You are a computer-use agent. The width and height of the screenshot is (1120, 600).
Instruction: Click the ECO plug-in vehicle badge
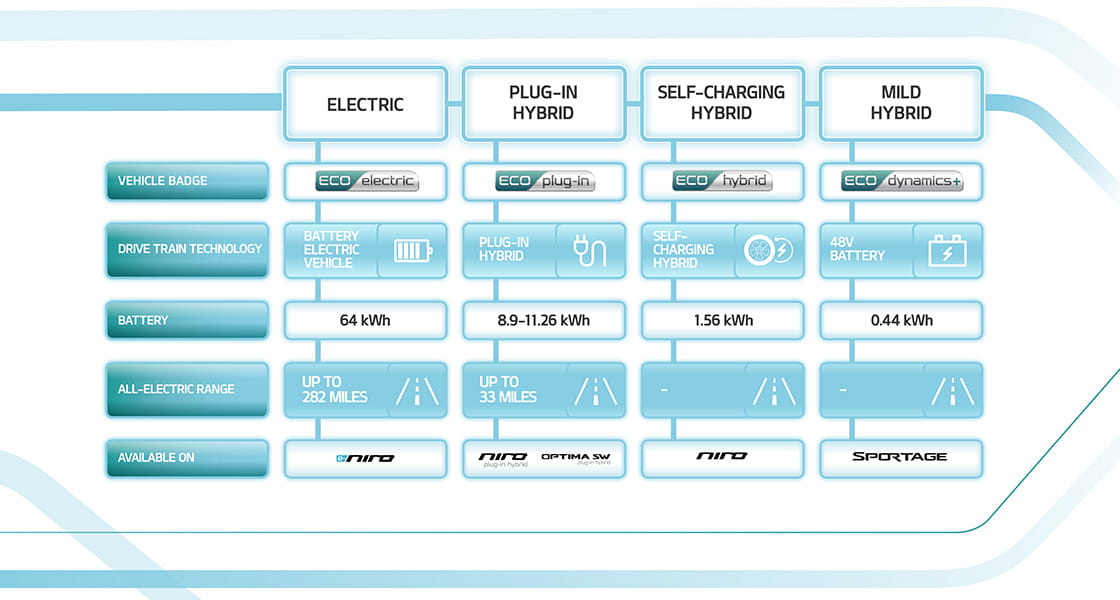point(544,181)
